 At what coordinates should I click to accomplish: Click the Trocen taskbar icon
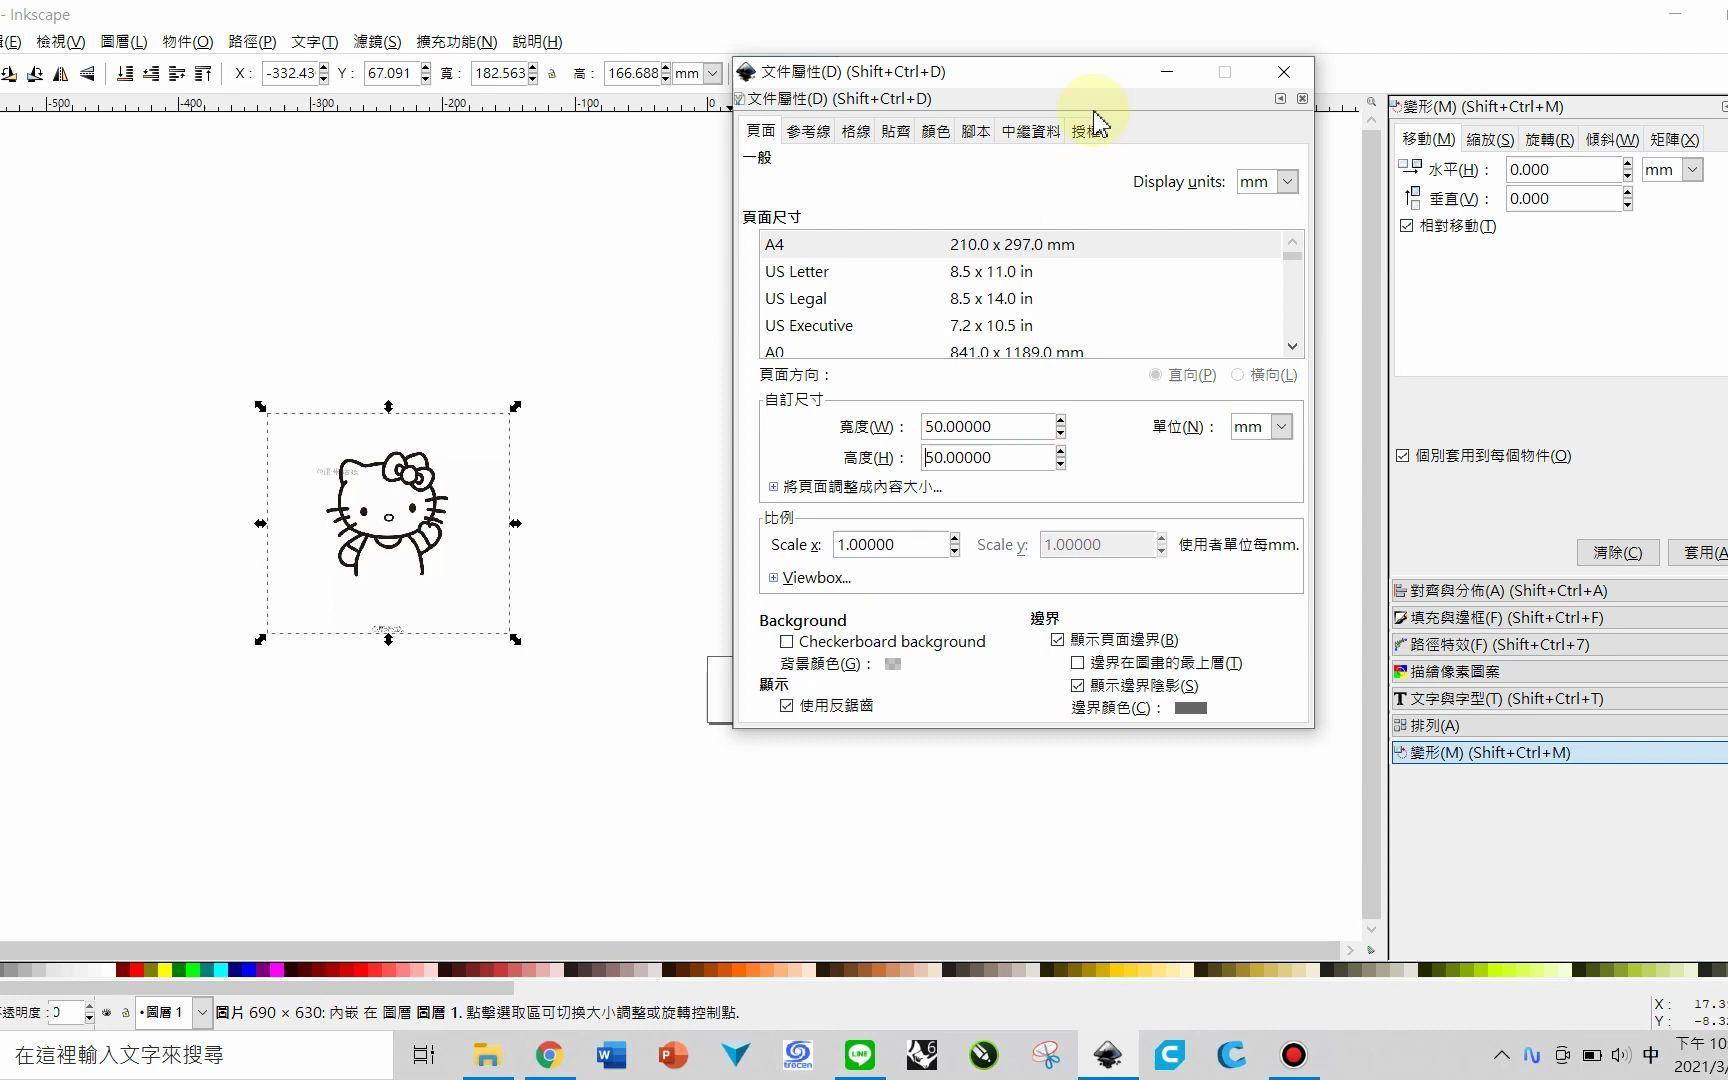798,1055
